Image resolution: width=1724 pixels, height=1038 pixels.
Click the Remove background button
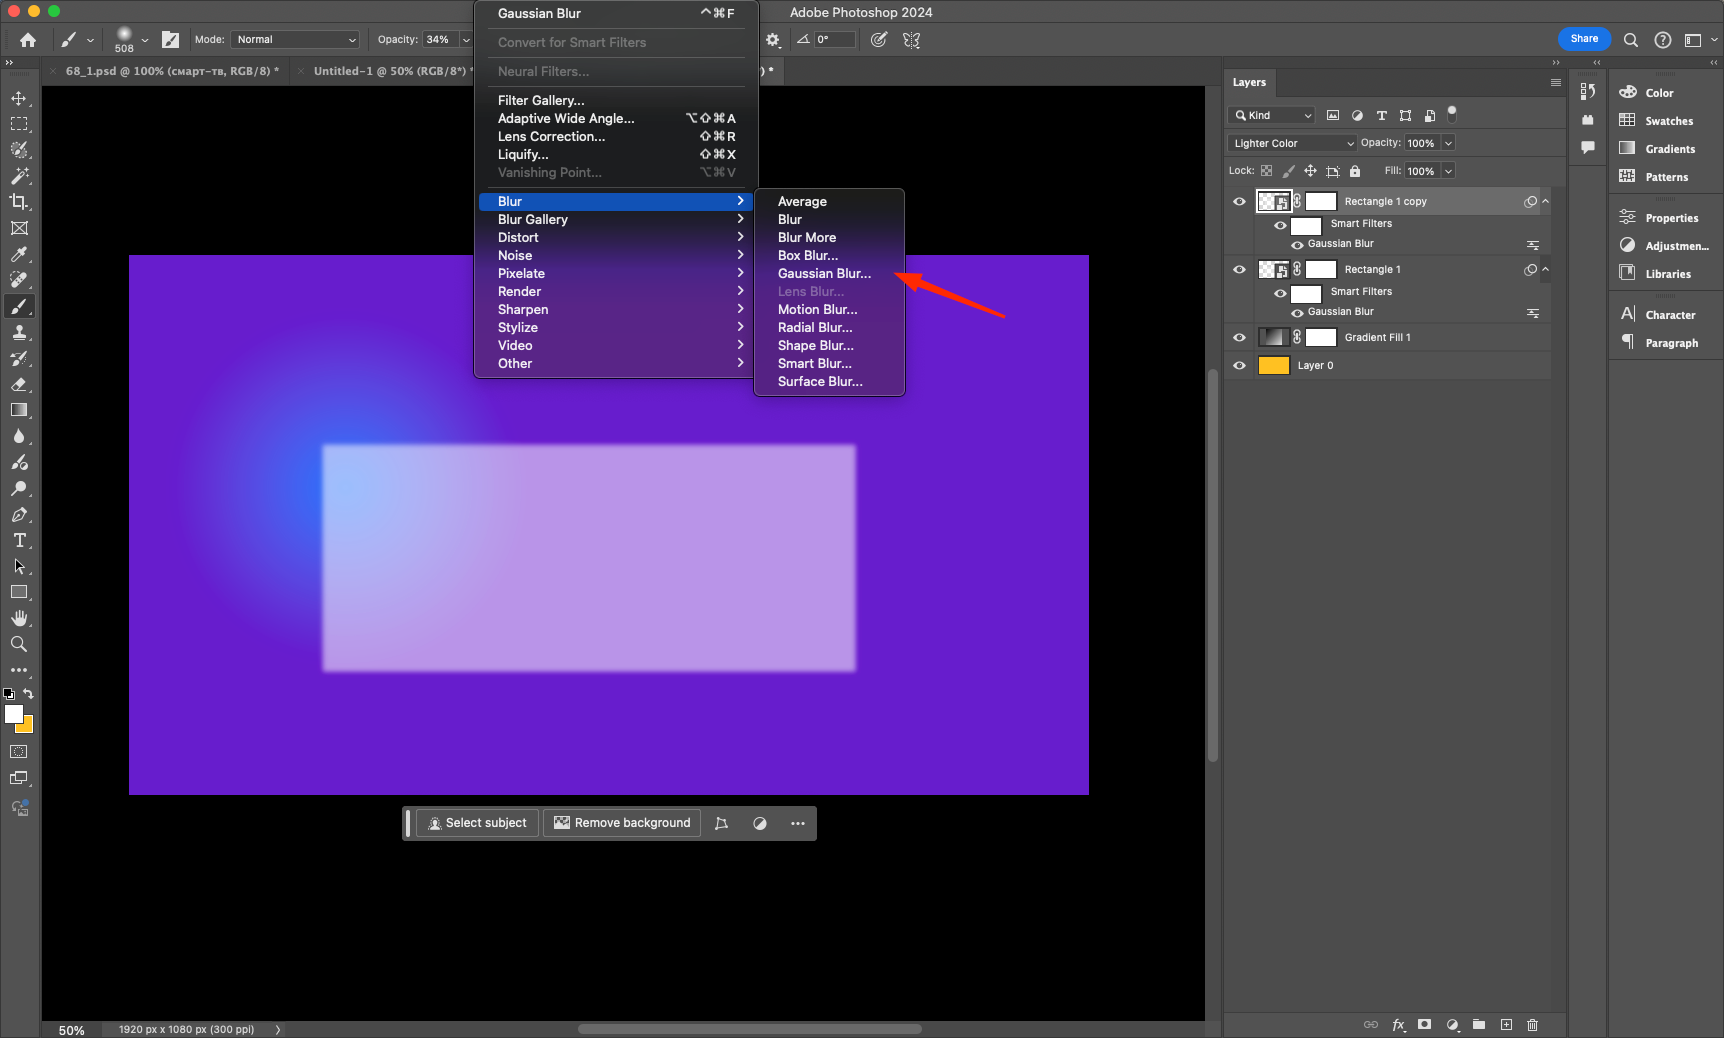[x=622, y=823]
